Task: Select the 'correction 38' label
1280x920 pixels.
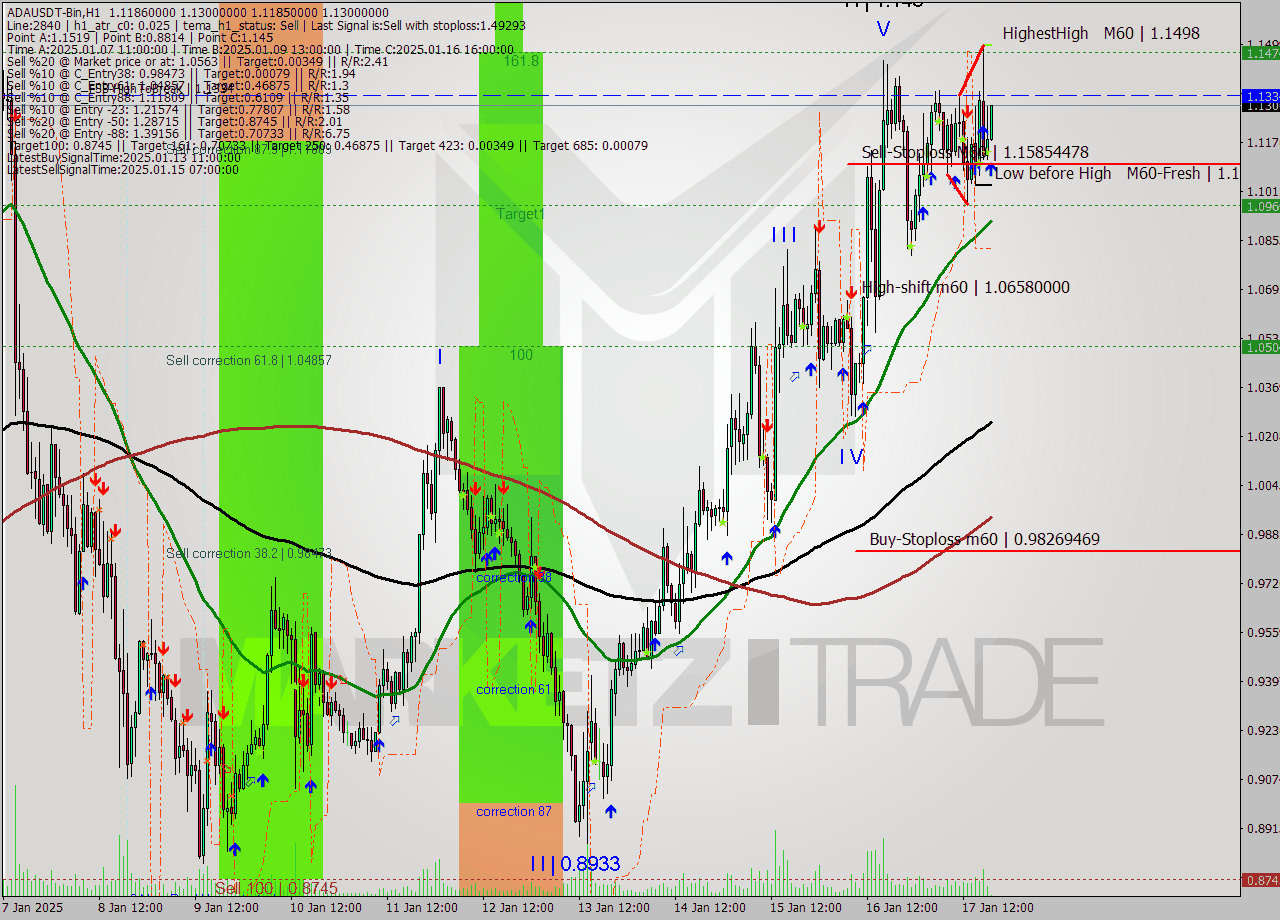Action: click(x=513, y=578)
